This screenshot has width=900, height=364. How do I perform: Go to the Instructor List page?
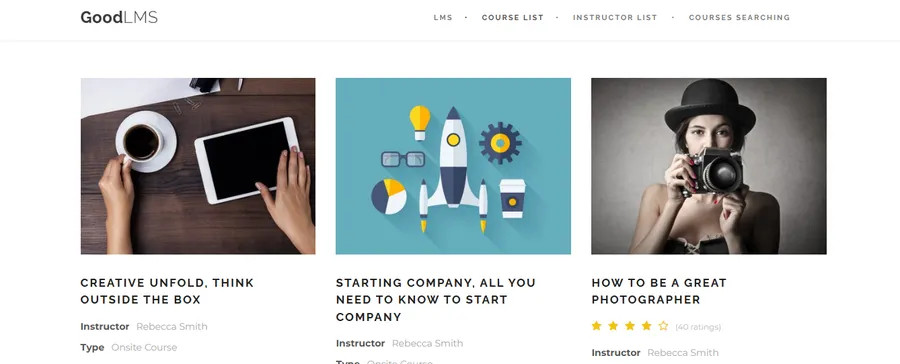(615, 18)
